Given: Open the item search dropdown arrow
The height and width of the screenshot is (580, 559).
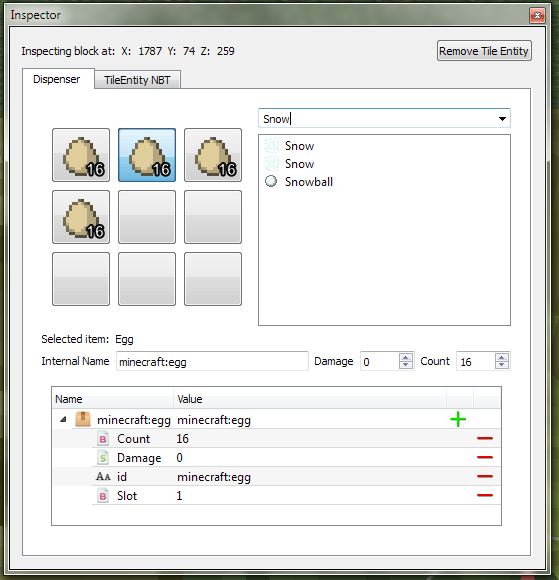Looking at the screenshot, I should (502, 119).
